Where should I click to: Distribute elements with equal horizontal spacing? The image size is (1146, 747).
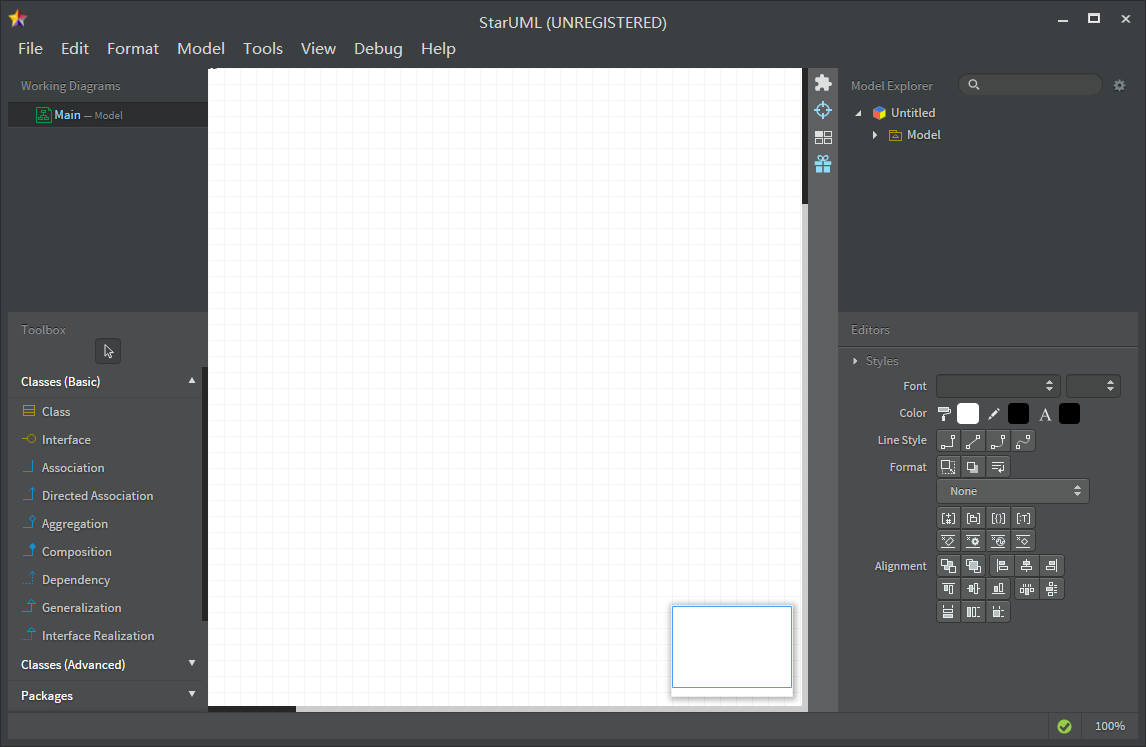[x=1027, y=589]
